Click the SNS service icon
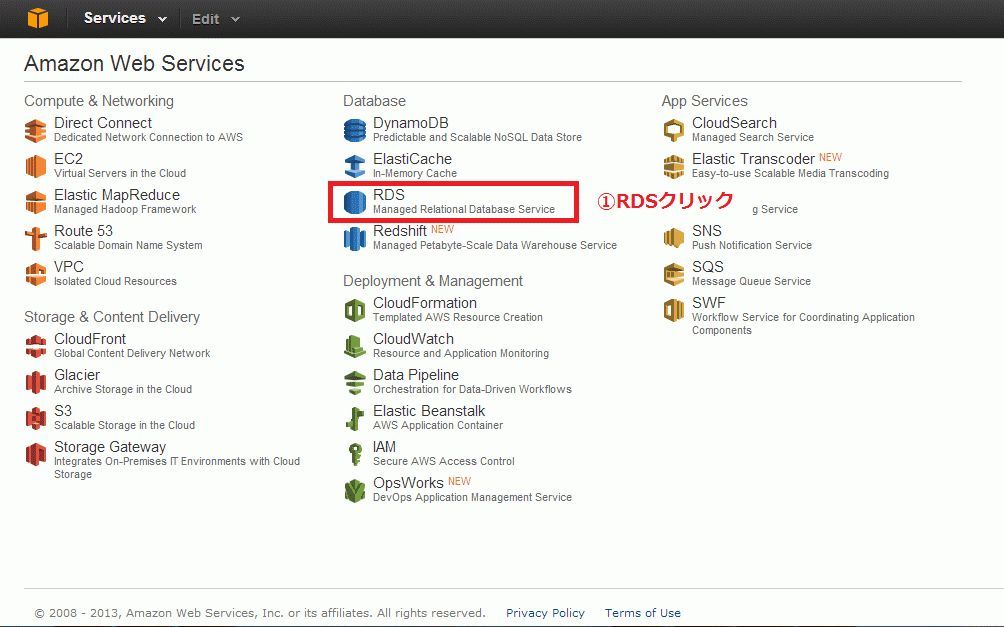The width and height of the screenshot is (1004, 627). [x=674, y=238]
